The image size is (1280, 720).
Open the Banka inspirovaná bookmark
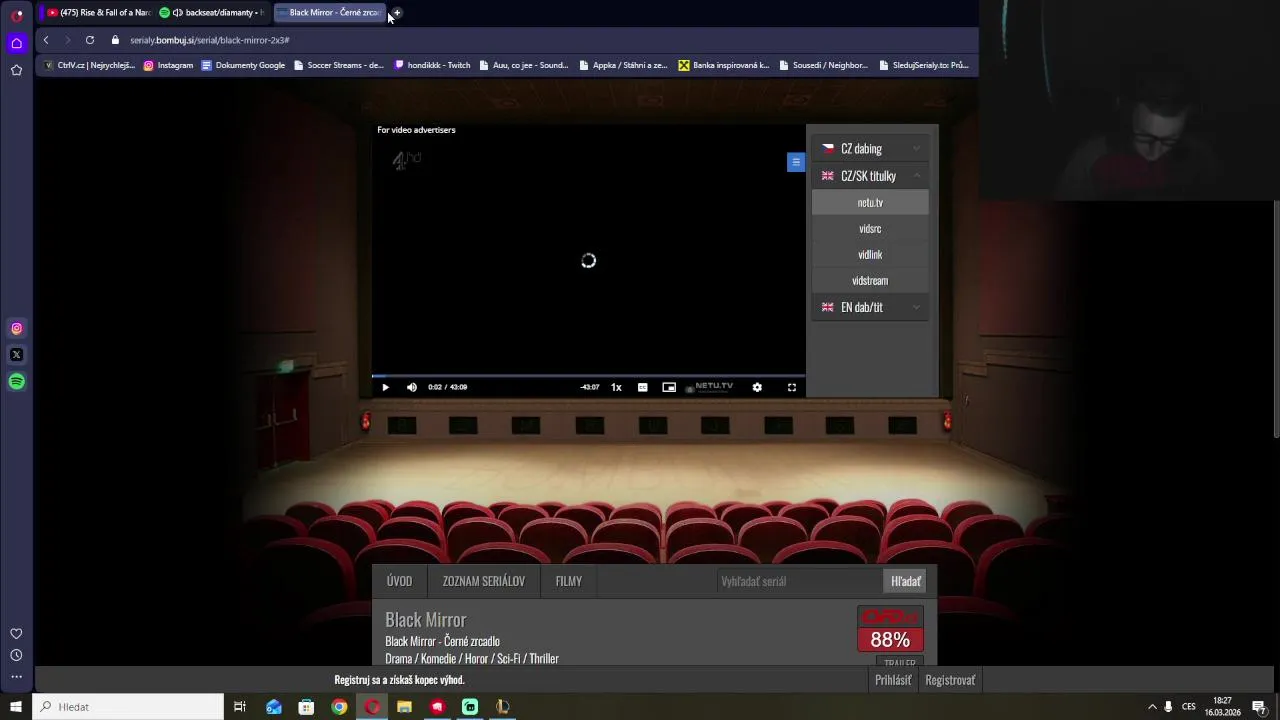(724, 65)
